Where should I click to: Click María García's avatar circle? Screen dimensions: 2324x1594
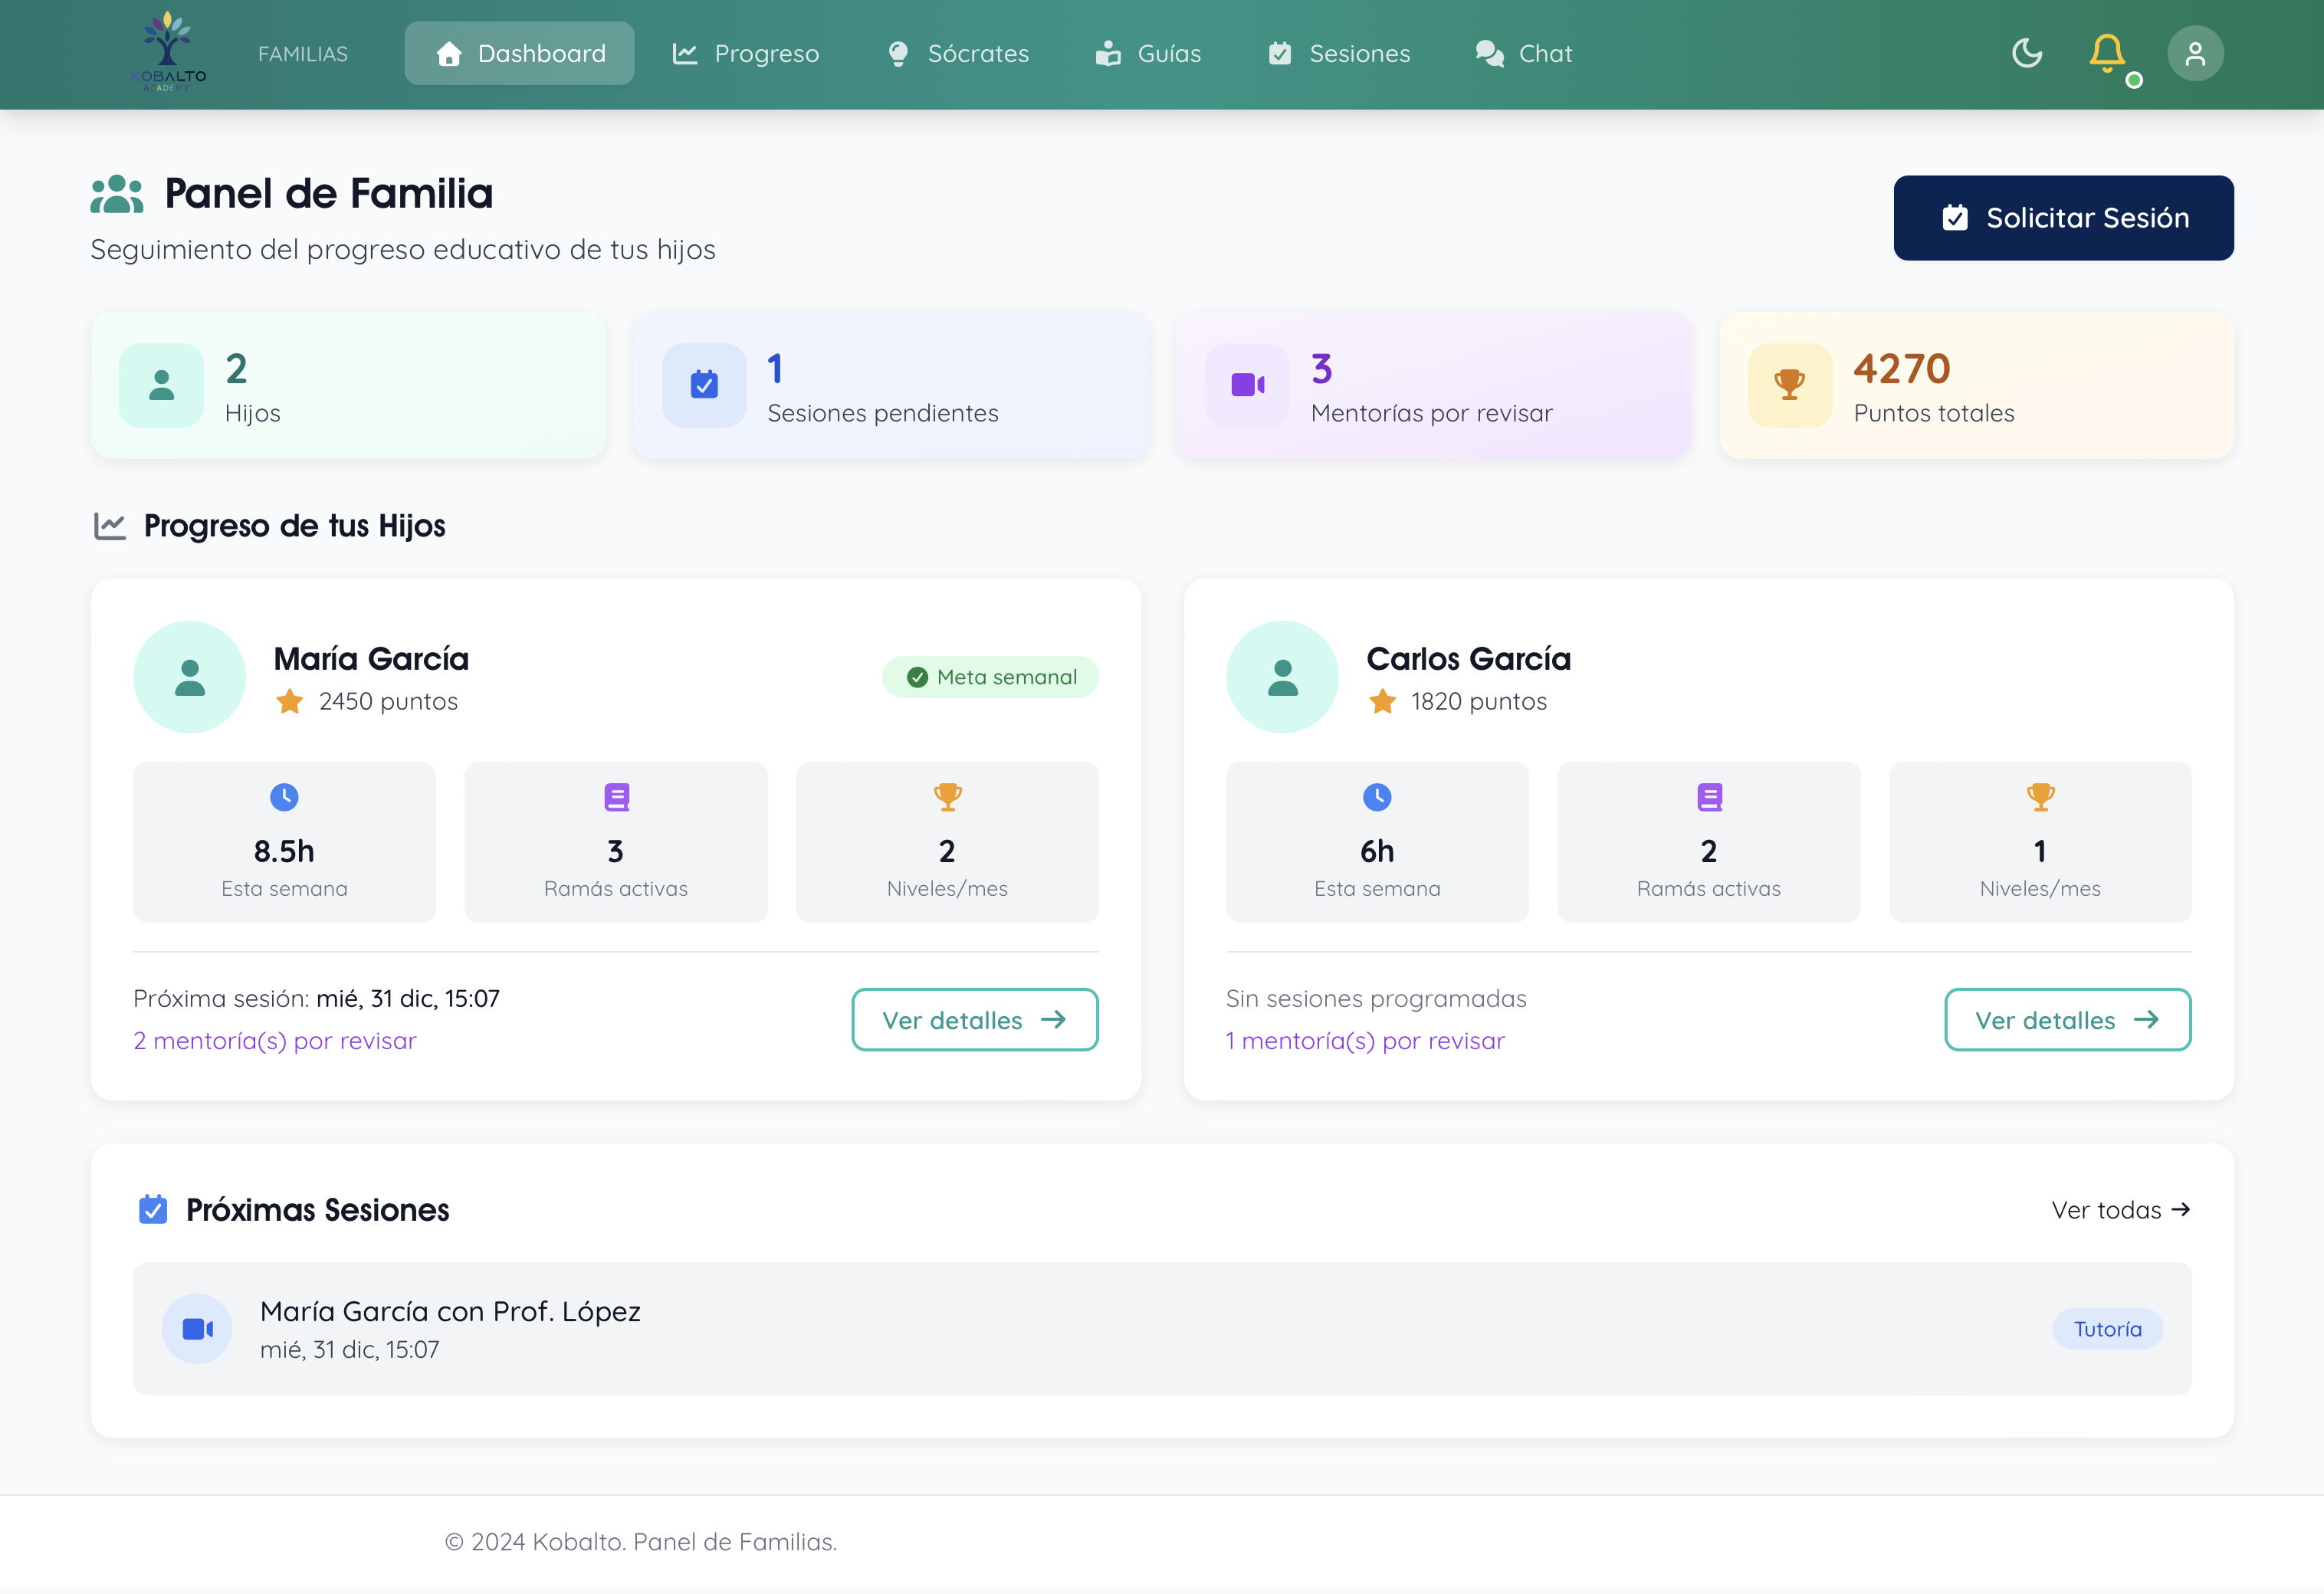189,677
